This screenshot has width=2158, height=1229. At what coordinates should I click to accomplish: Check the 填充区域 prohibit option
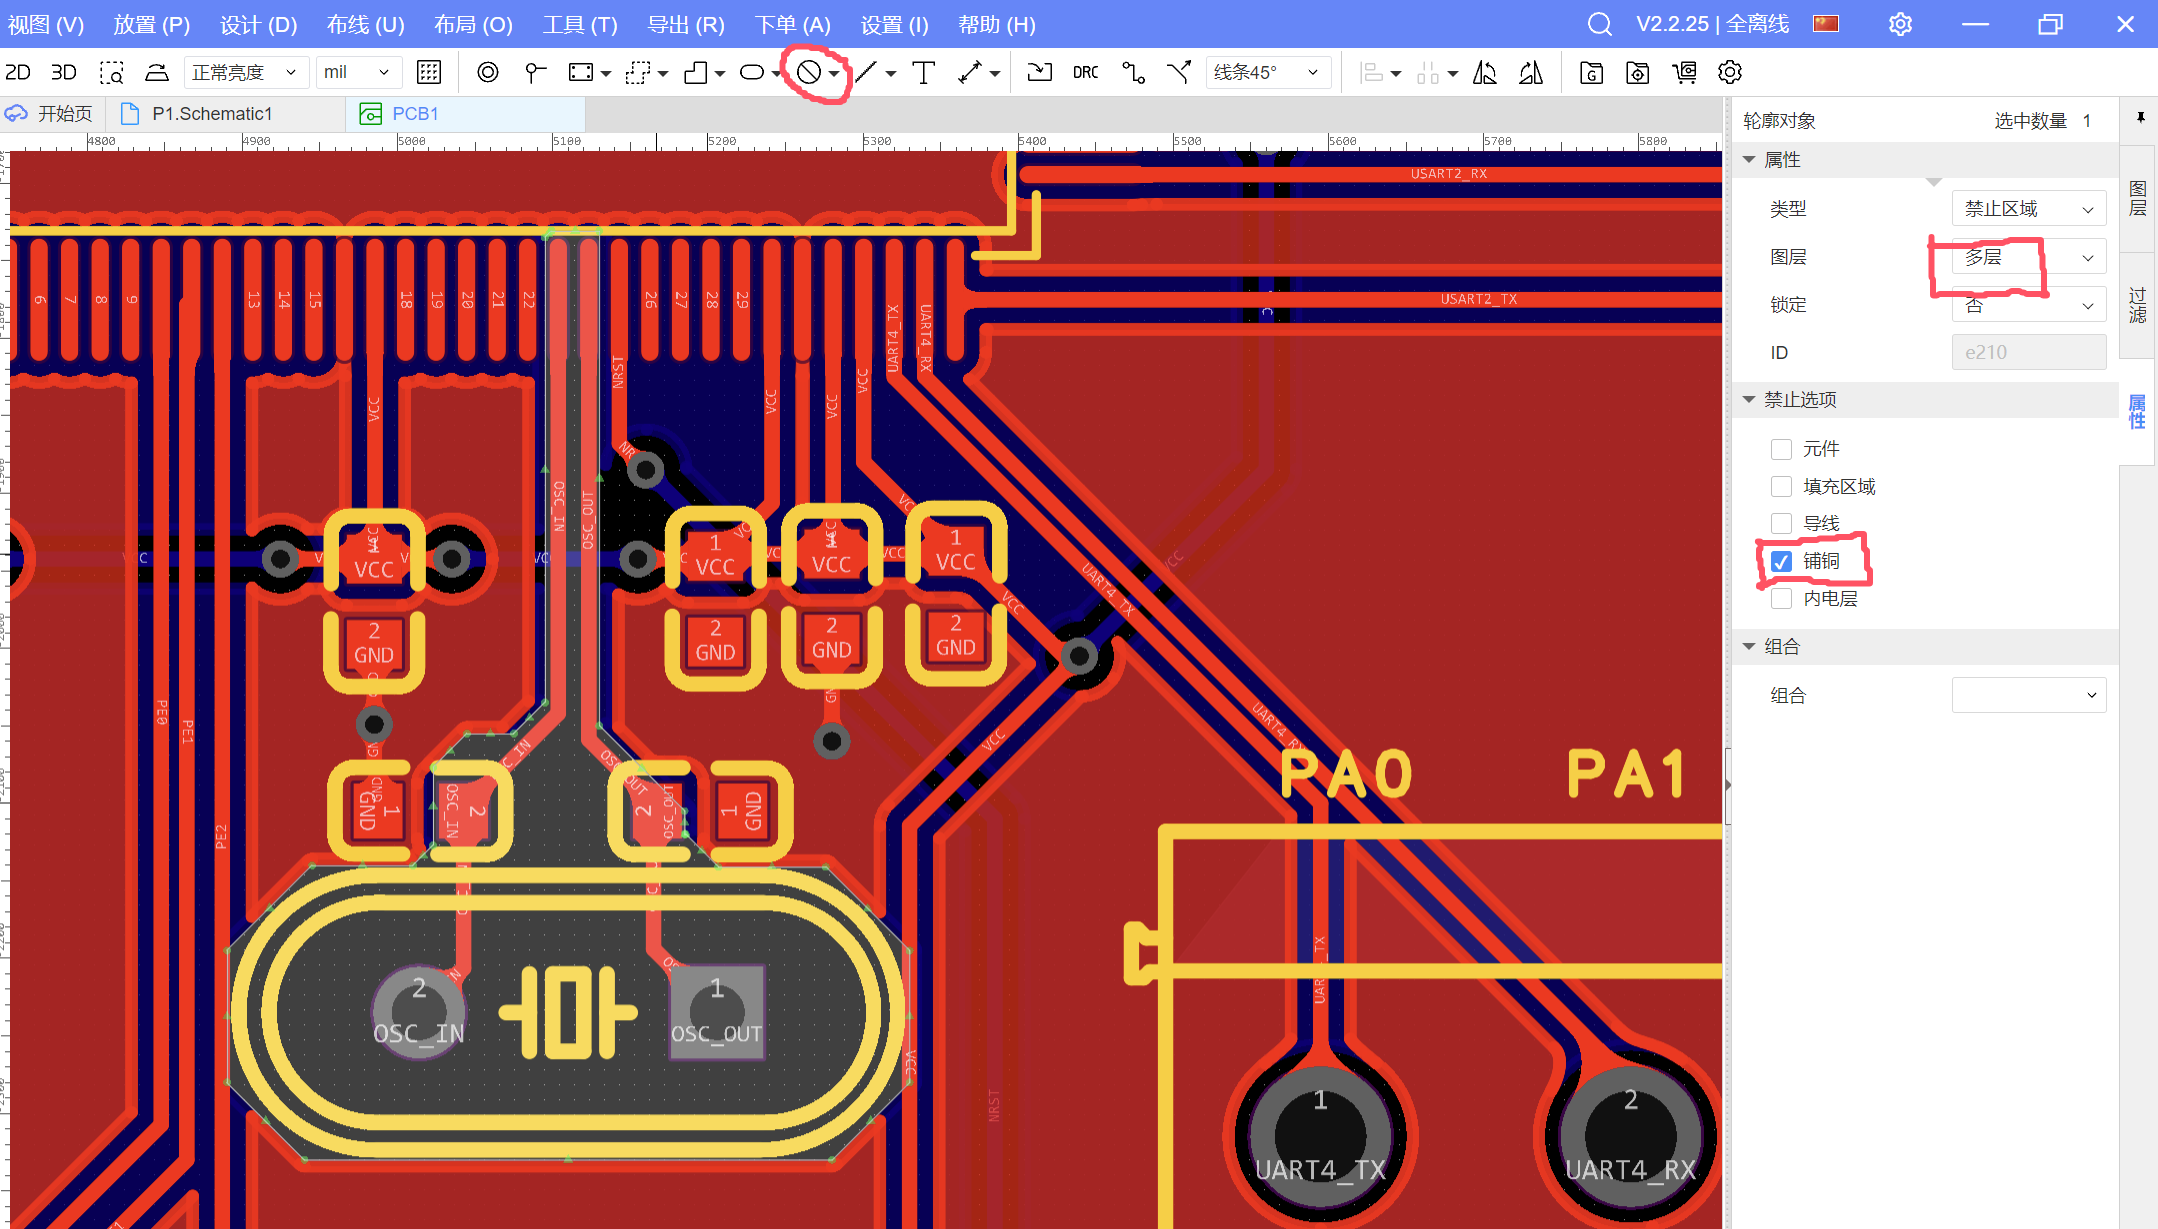[x=1781, y=486]
